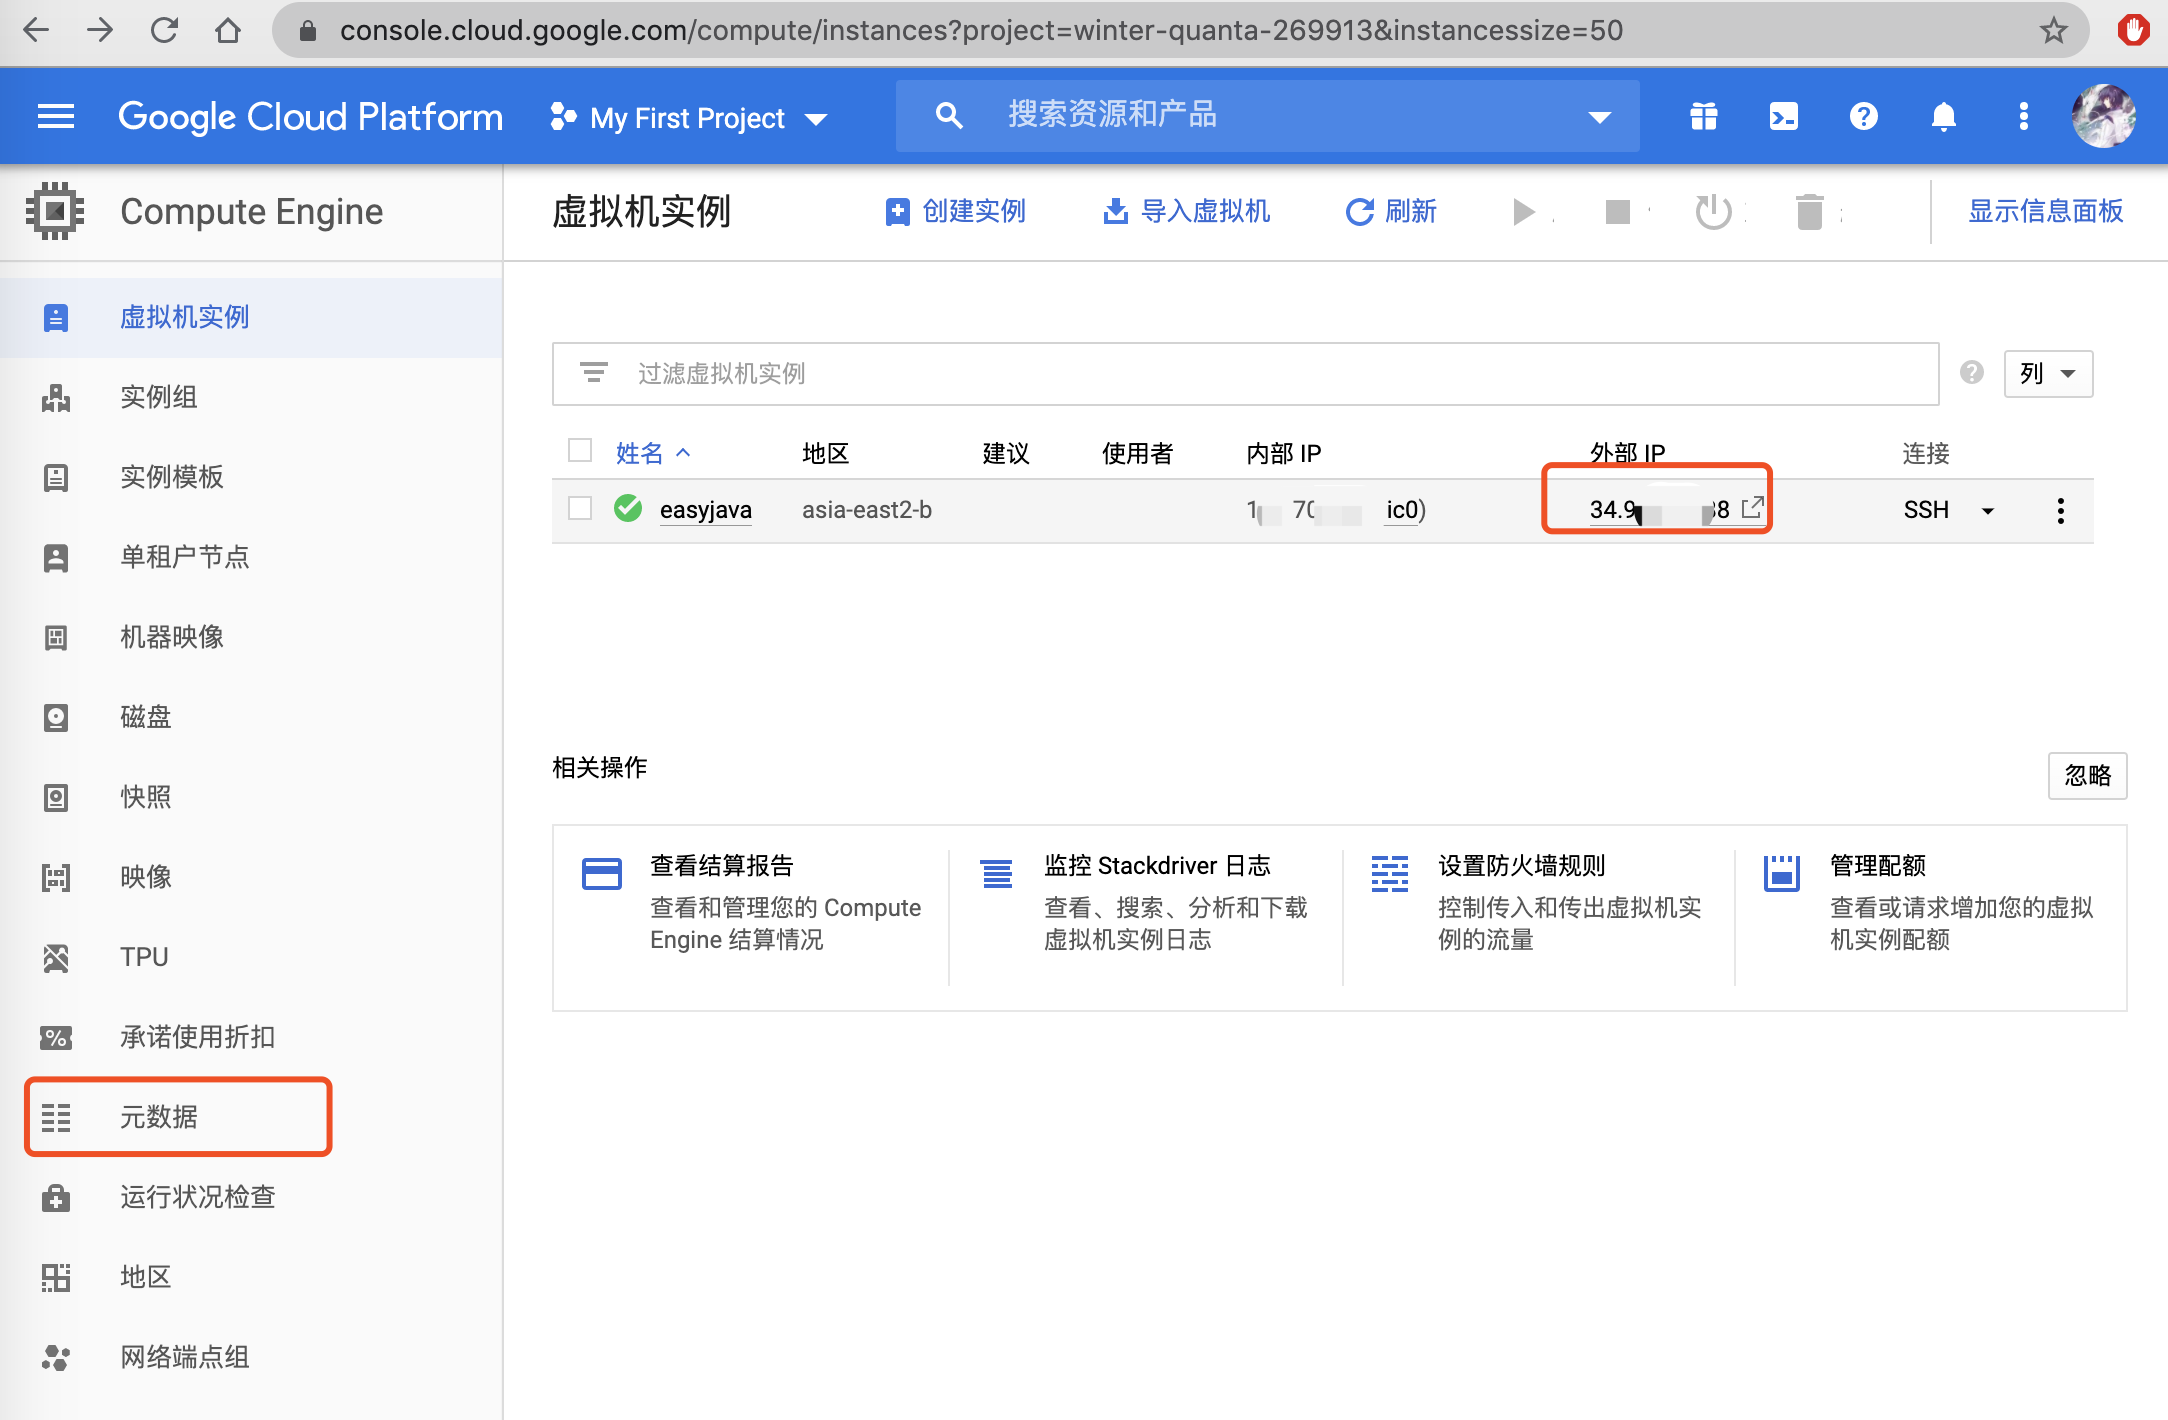Click the red adblock extension icon
Image resolution: width=2168 pixels, height=1420 pixels.
[2133, 30]
